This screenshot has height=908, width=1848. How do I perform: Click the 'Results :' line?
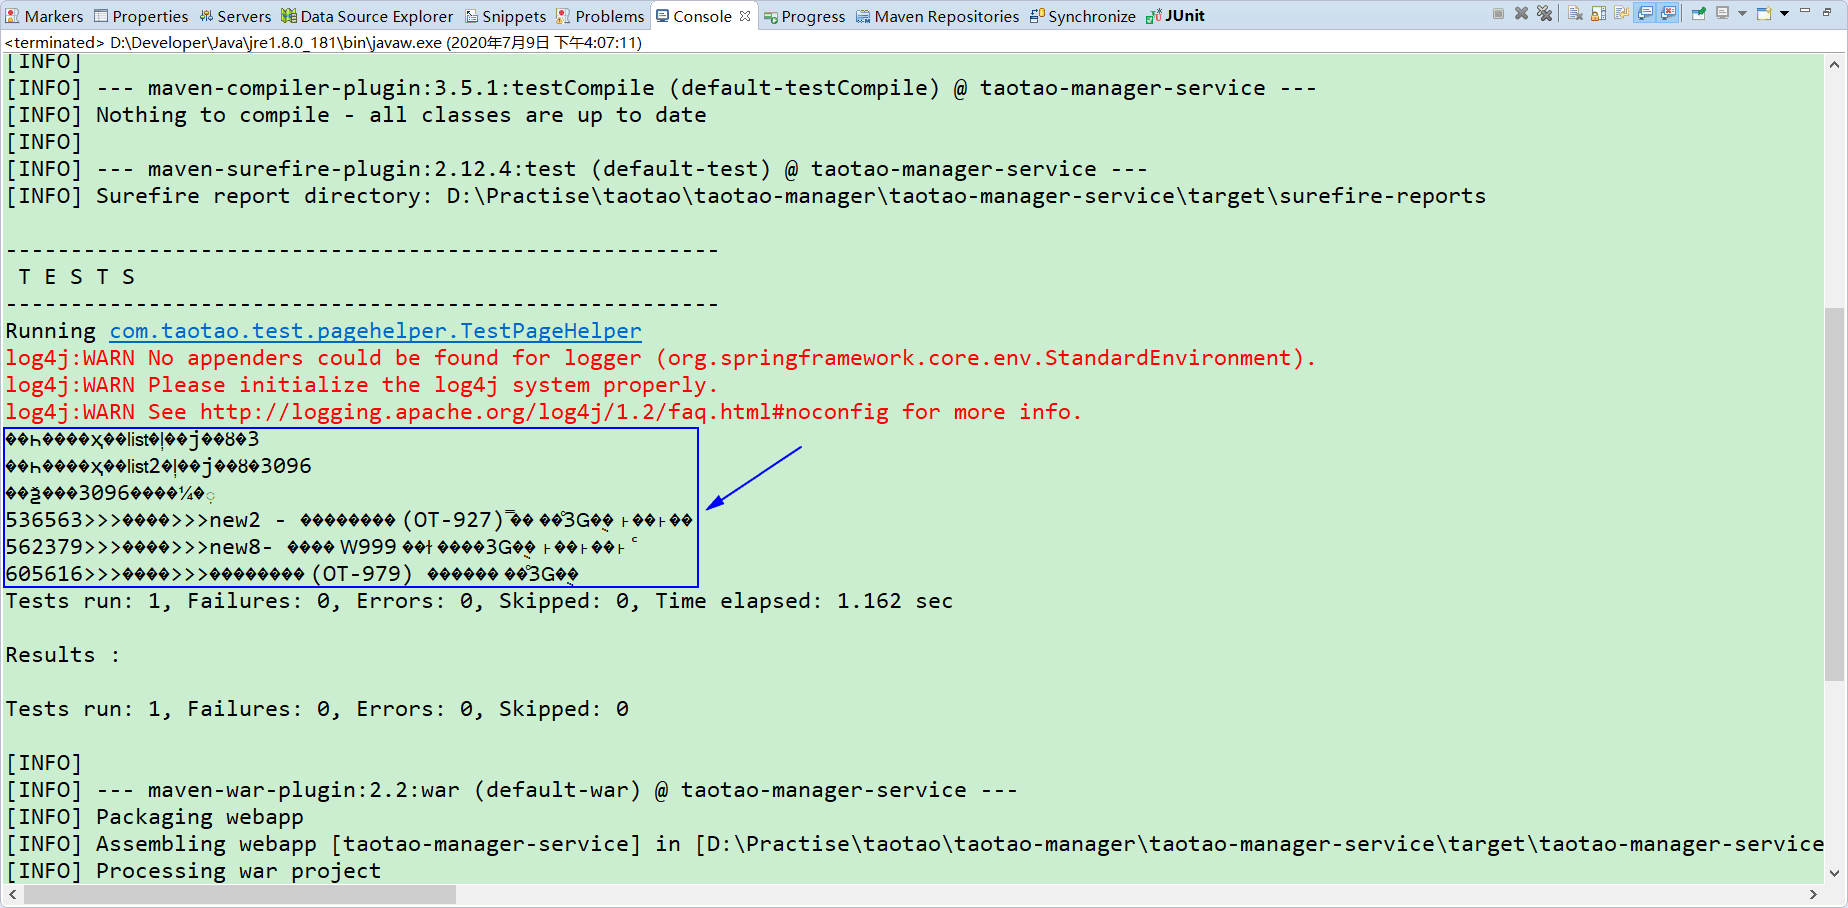tap(62, 655)
